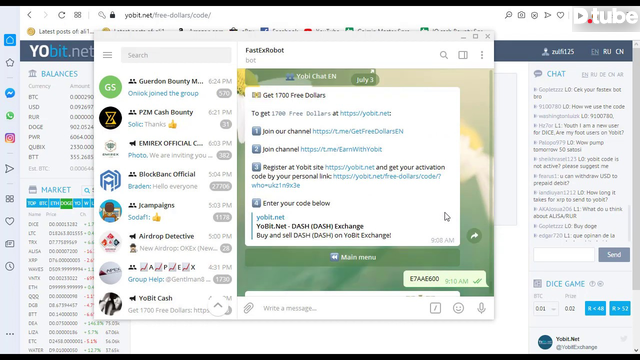Image resolution: width=640 pixels, height=360 pixels.
Task: Open the sidebar news icon
Action: [x=10, y=244]
